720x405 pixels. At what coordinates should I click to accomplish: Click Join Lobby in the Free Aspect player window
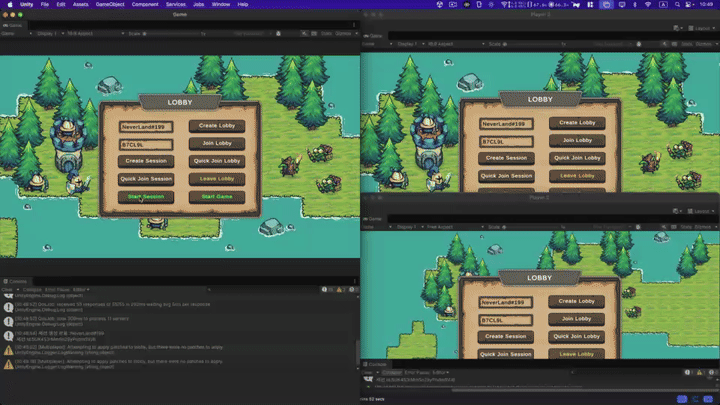pos(576,319)
